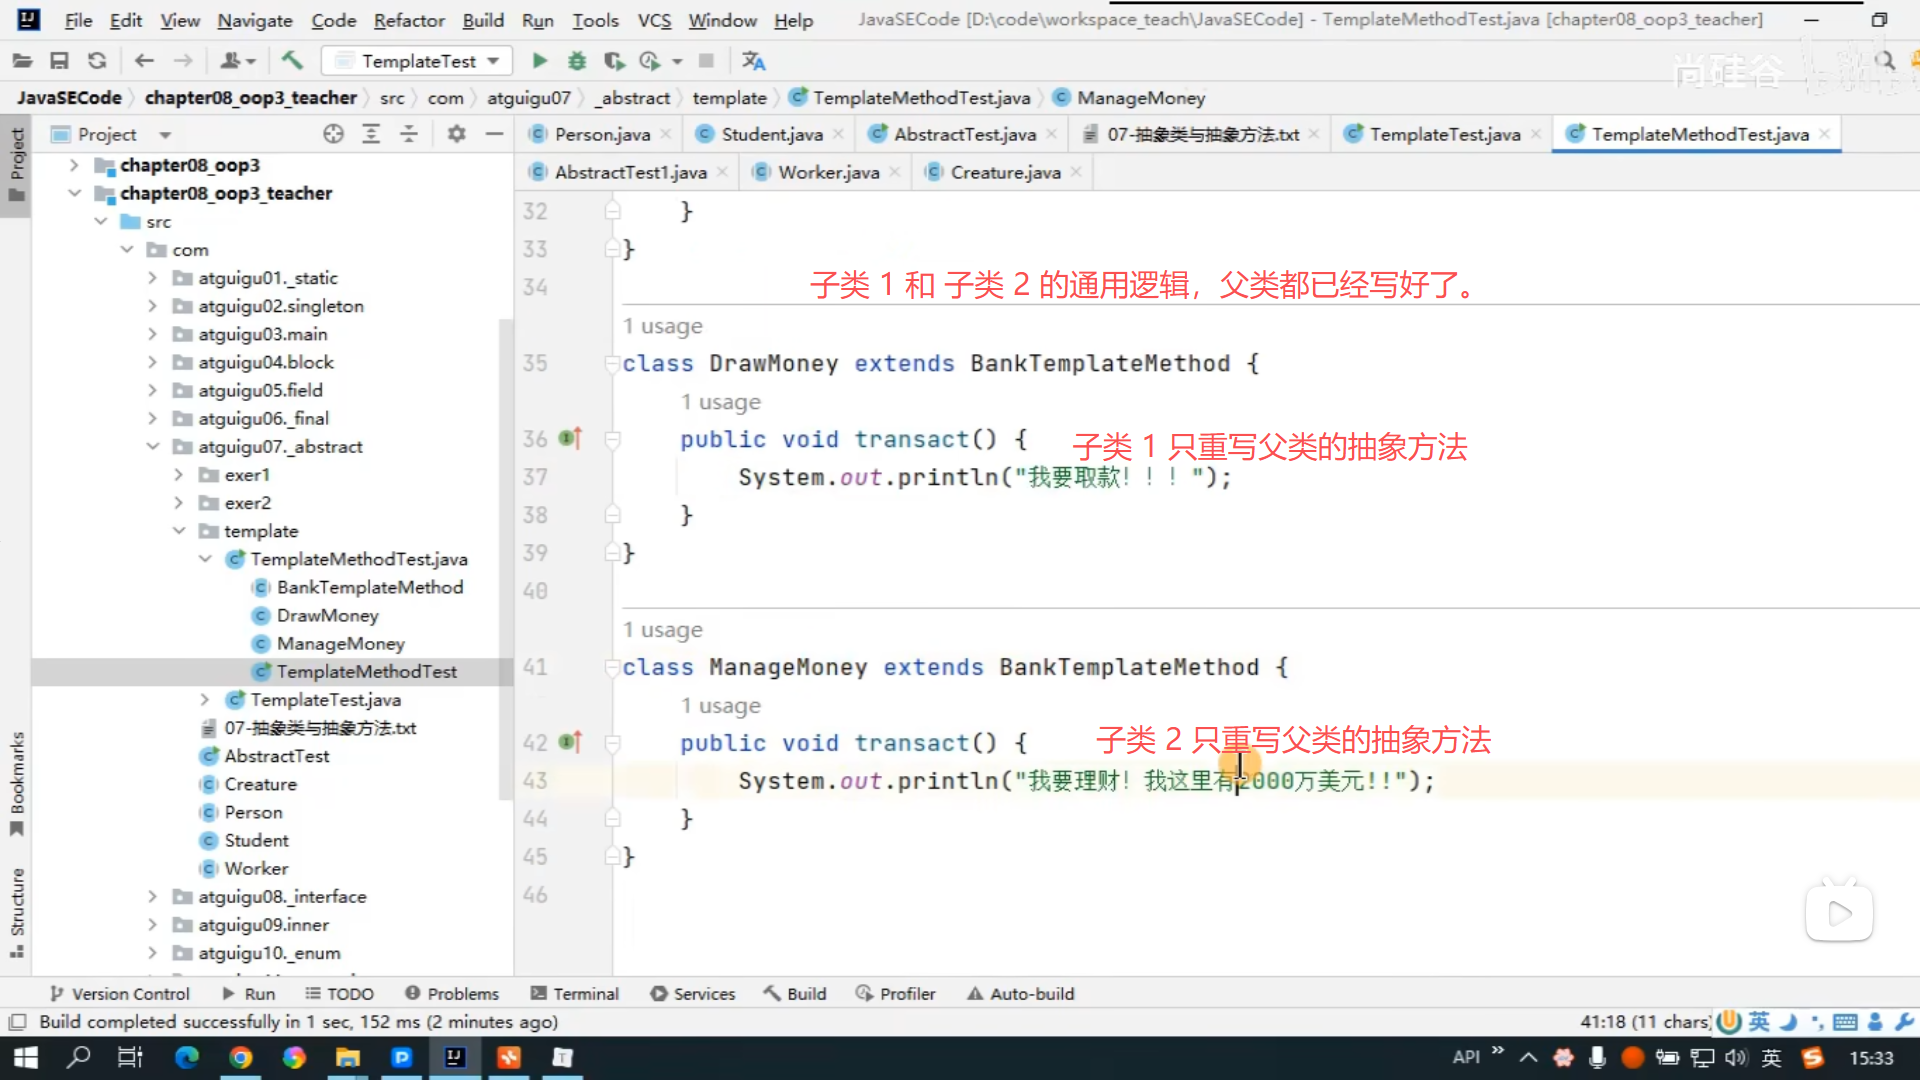
Task: Click the Build hammer icon
Action: [292, 61]
